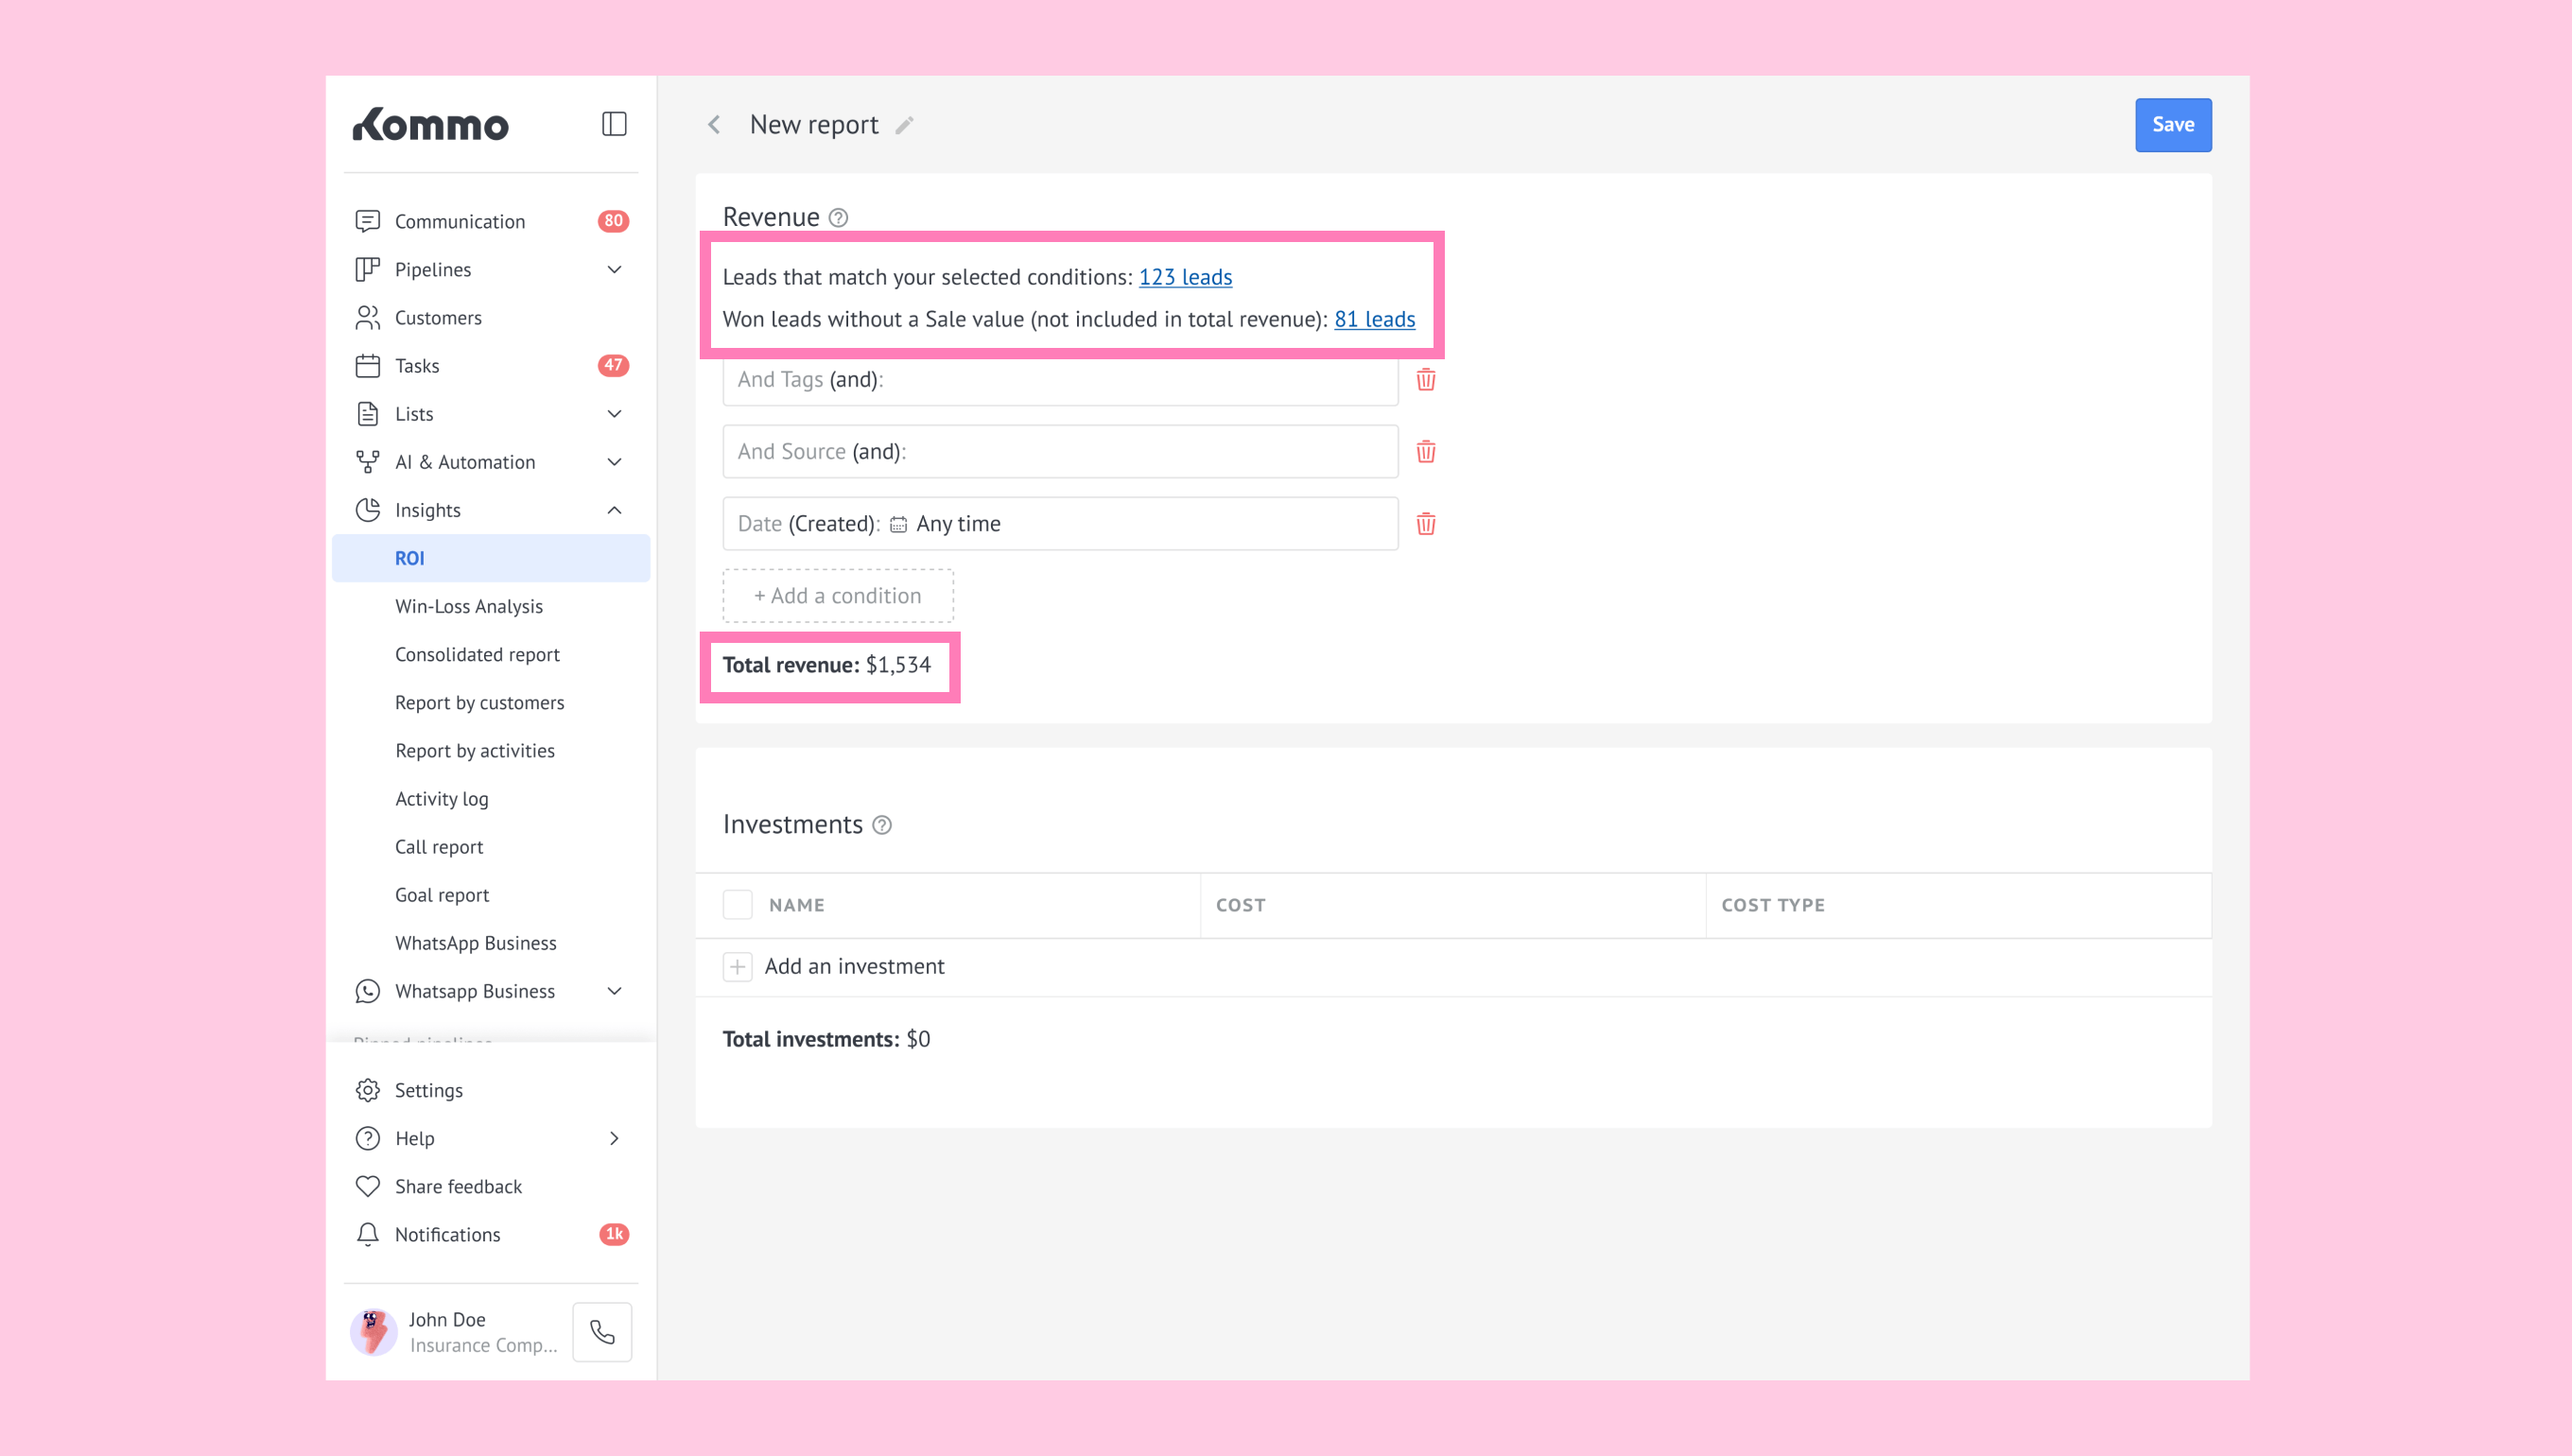Open the 123 leads link
Screen dimensions: 2572x1456
[x=1185, y=277]
